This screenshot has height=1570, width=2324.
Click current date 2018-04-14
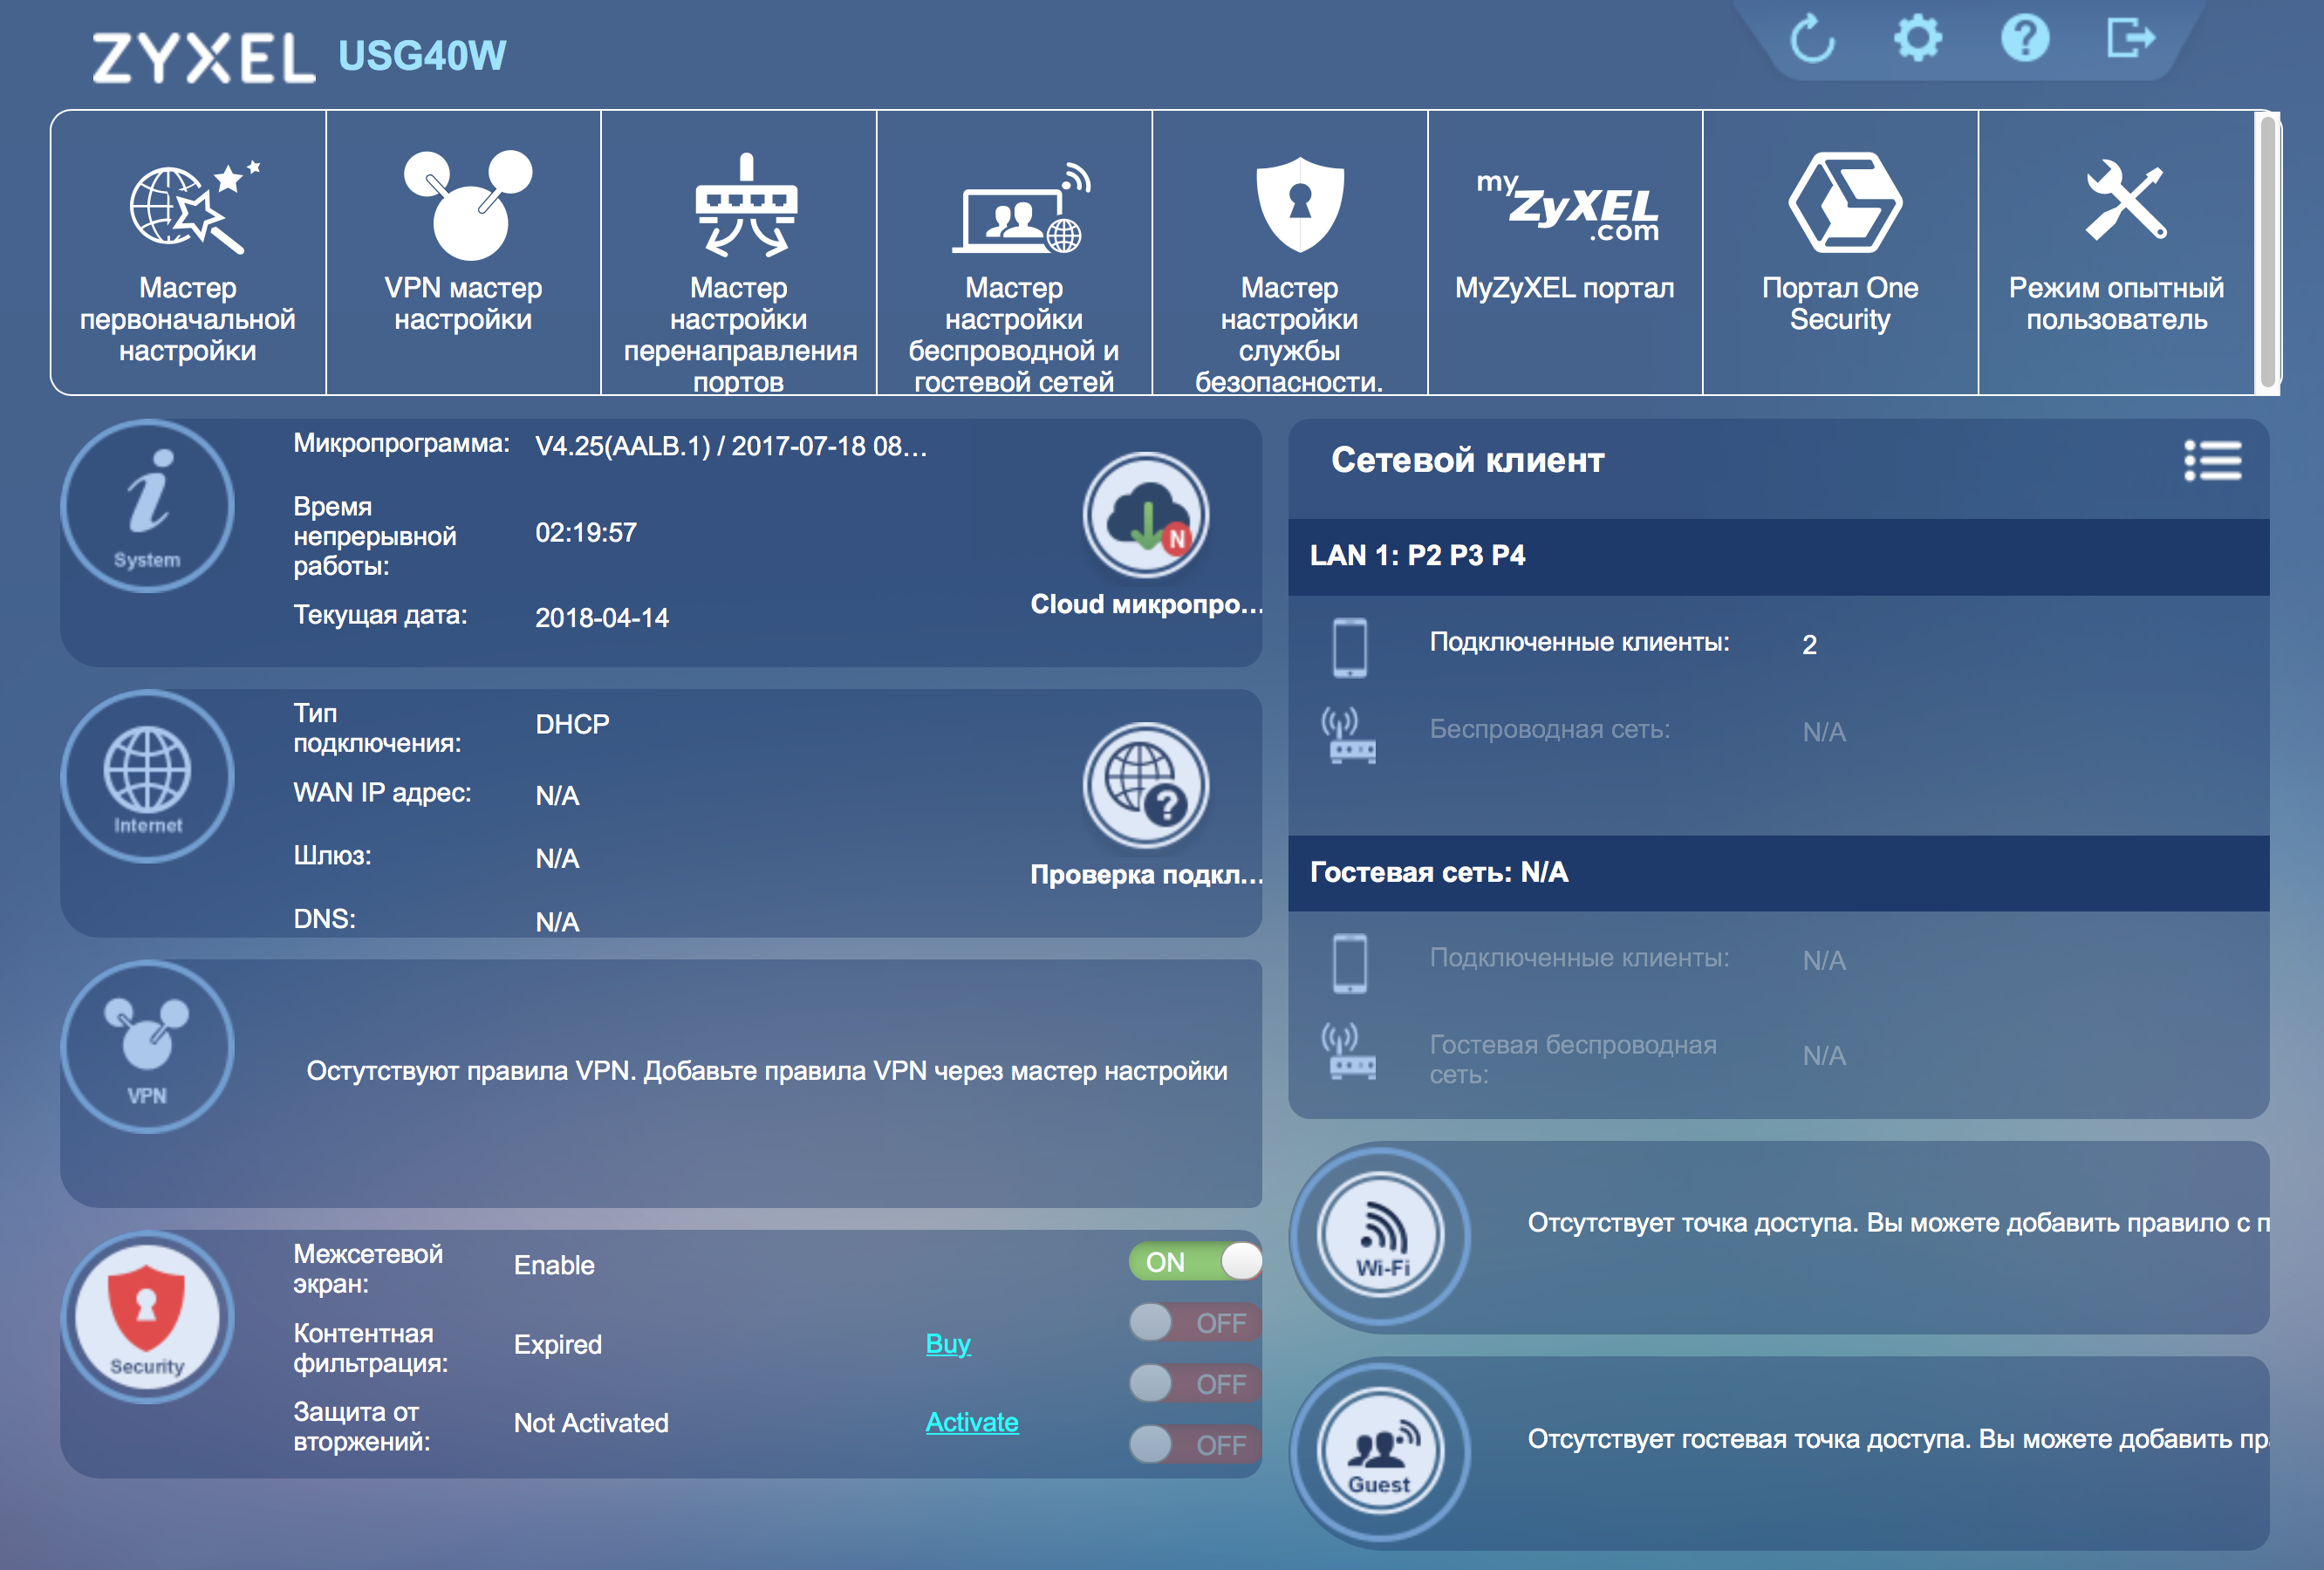602,618
